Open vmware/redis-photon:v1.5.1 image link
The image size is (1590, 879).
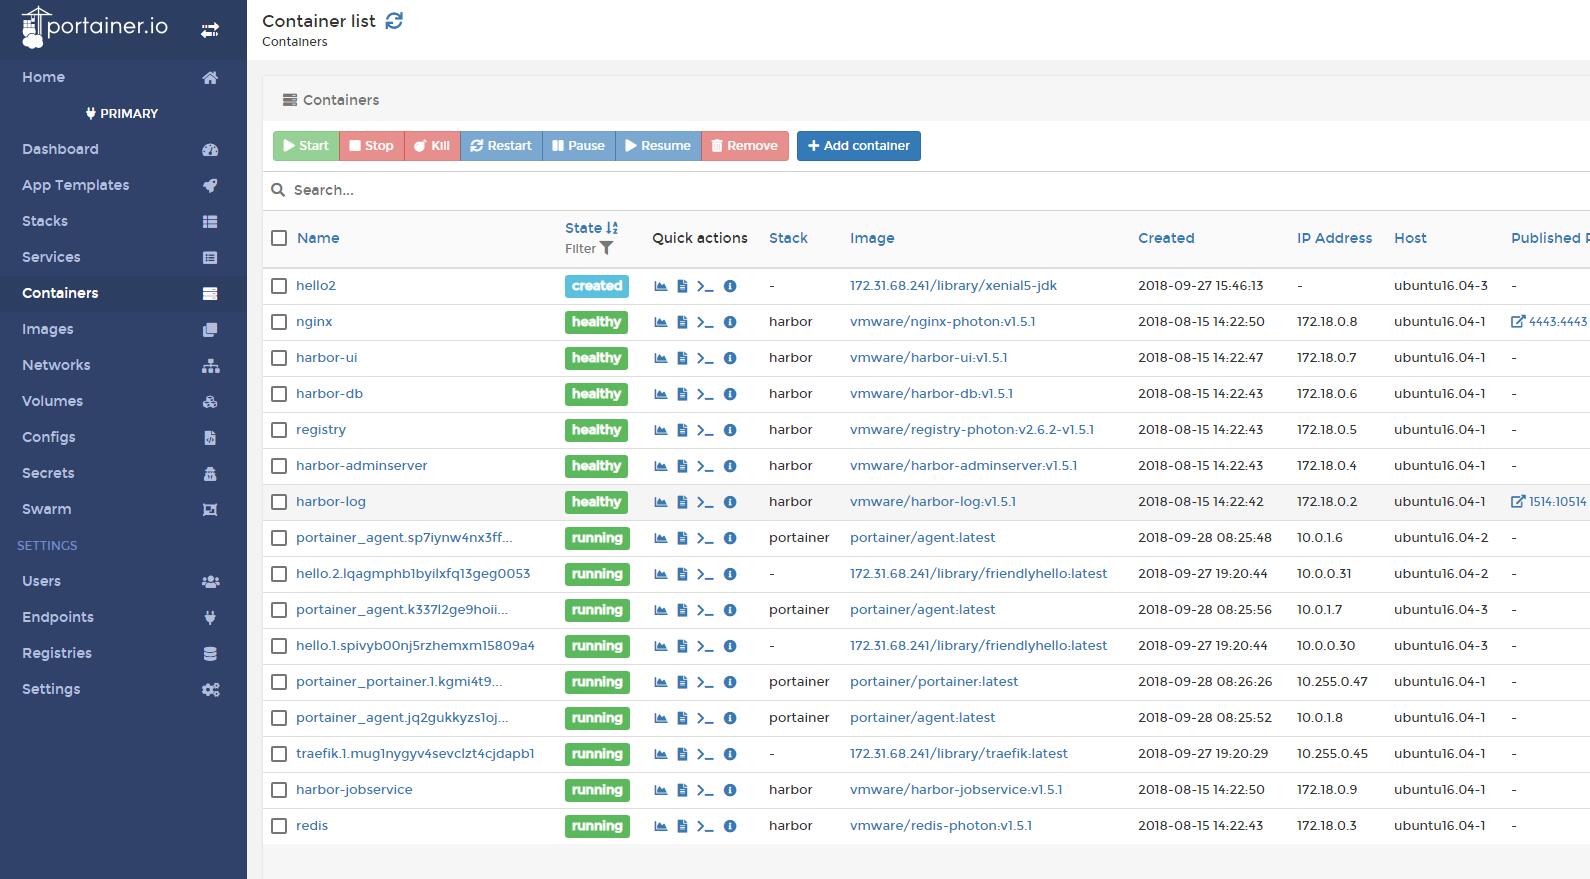(941, 826)
